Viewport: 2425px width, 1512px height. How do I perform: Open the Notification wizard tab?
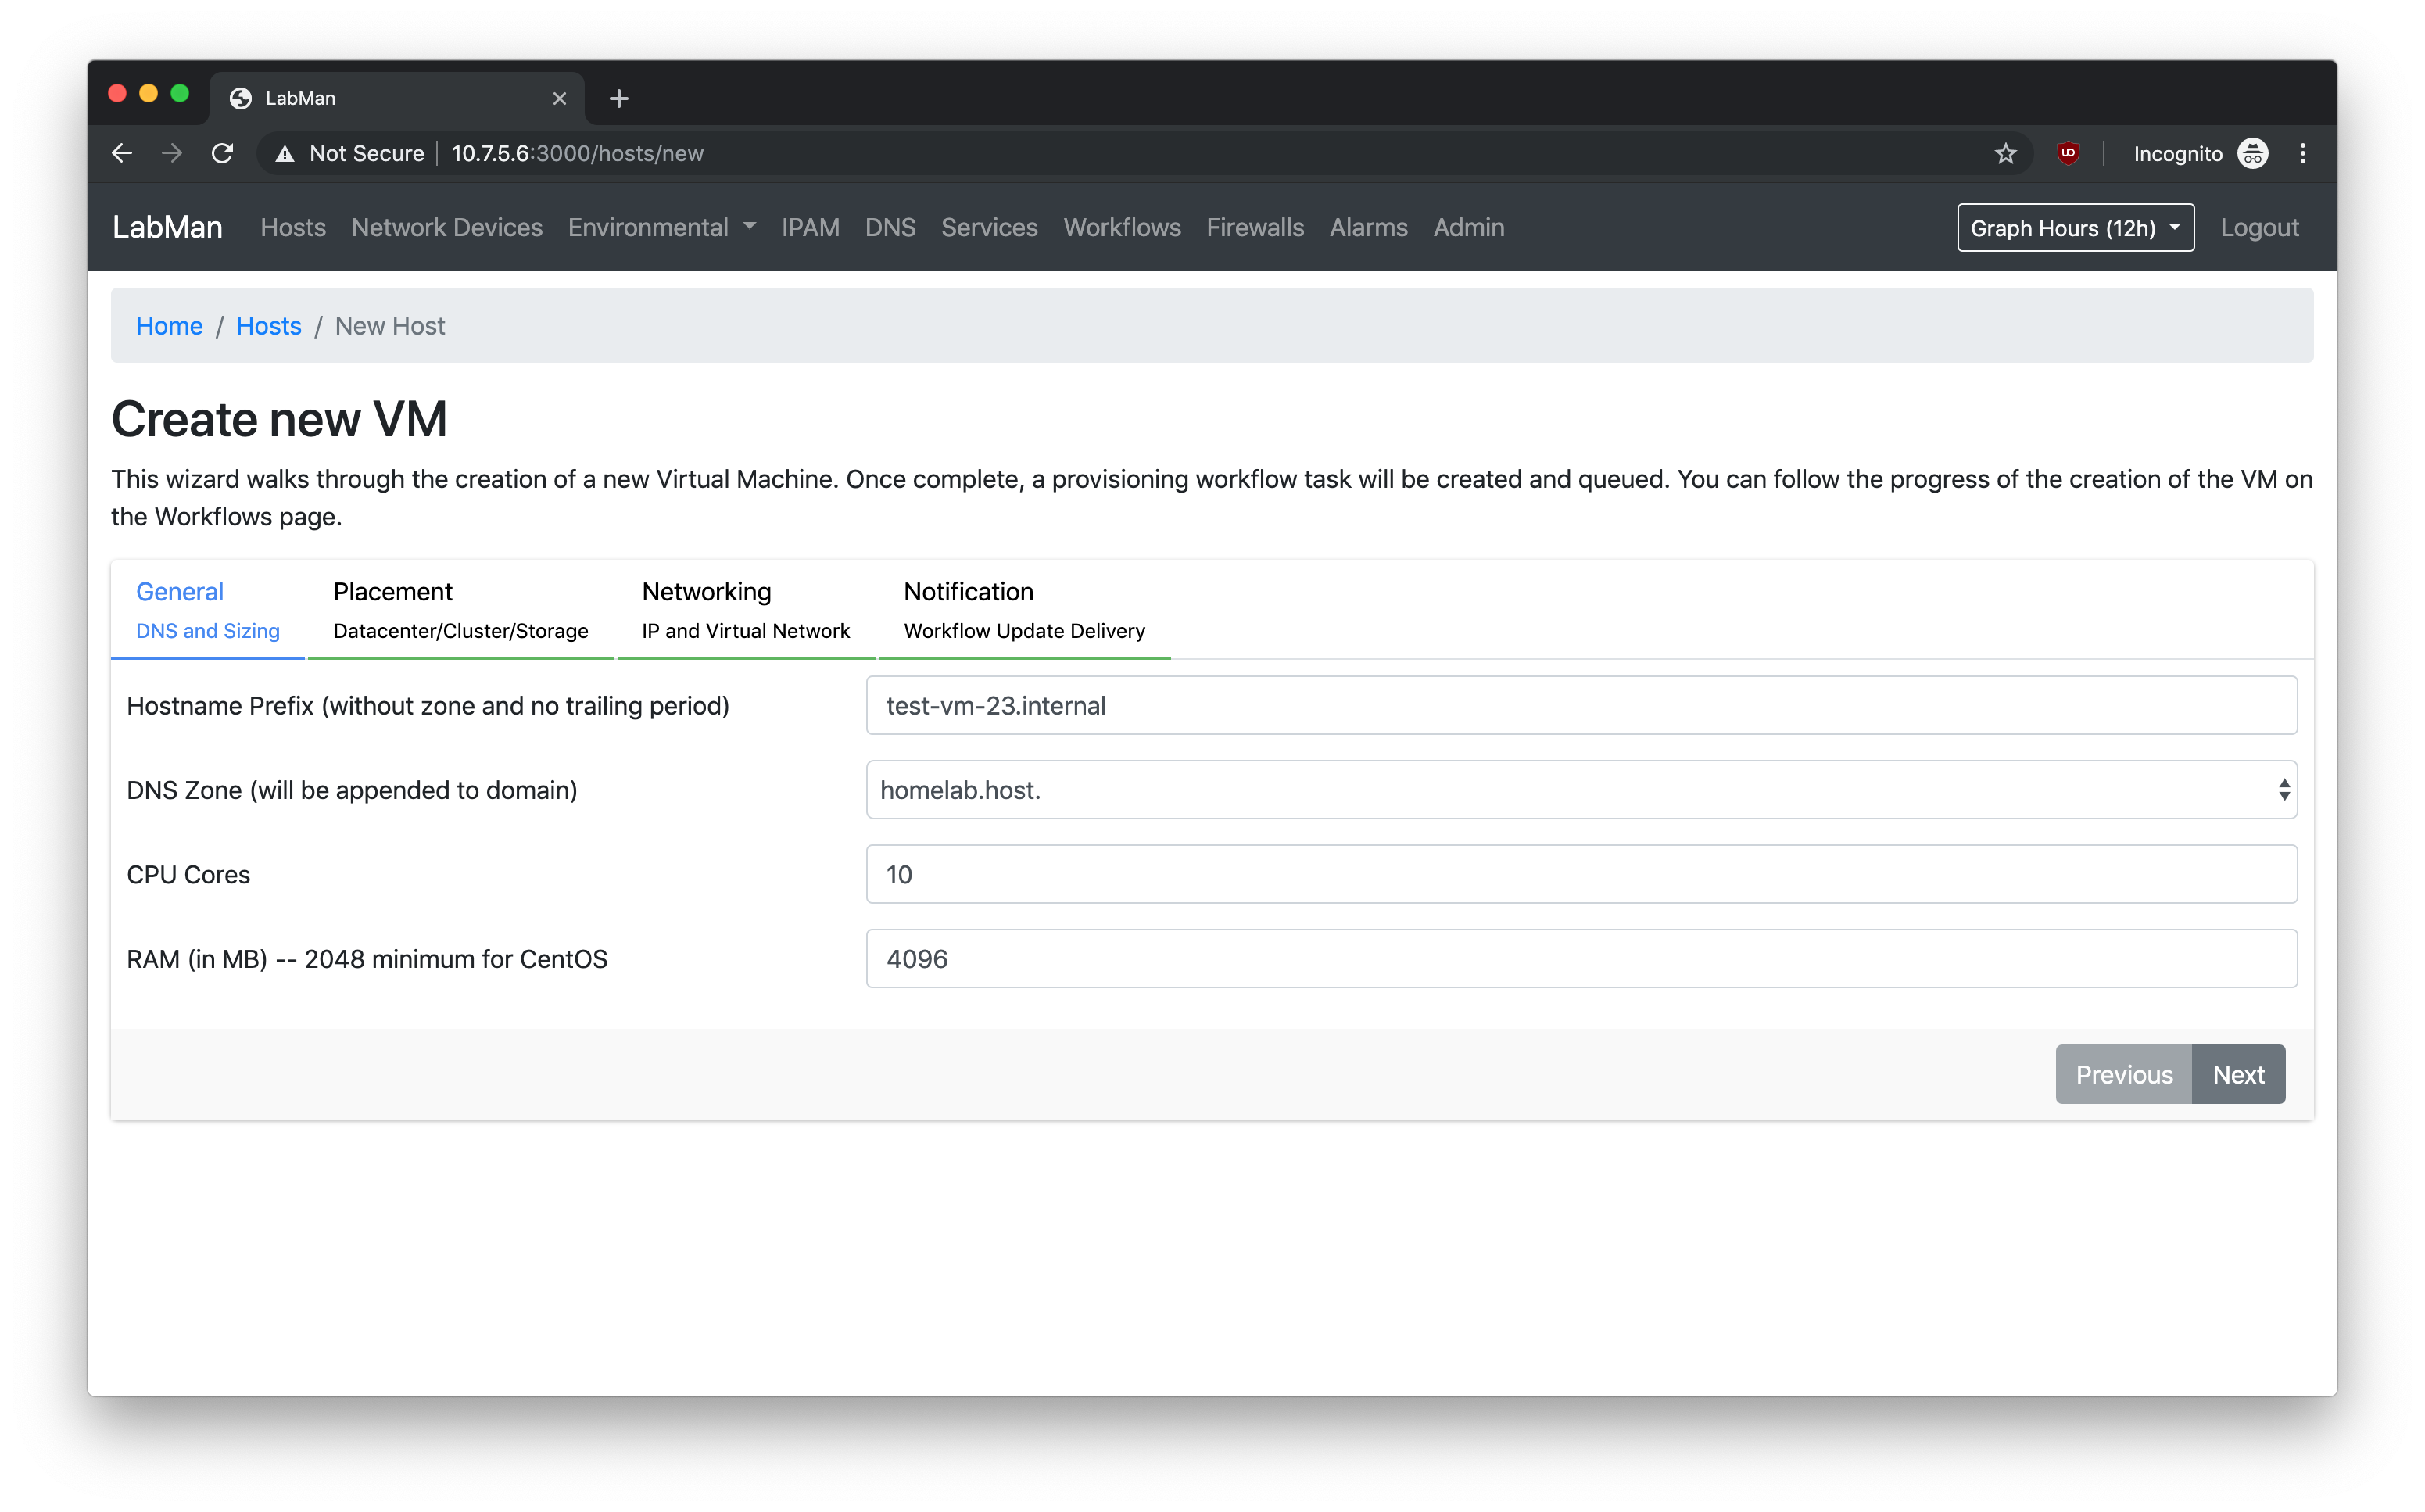click(x=1024, y=610)
